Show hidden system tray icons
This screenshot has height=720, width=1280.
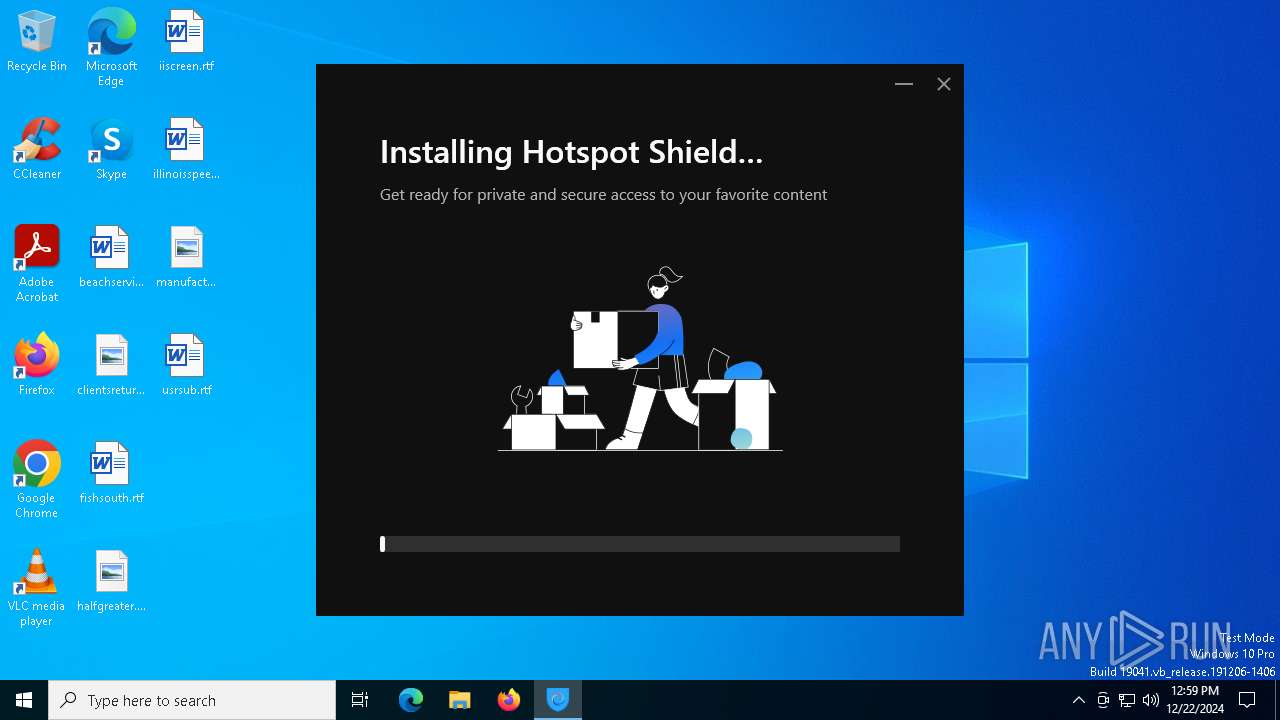[1078, 700]
